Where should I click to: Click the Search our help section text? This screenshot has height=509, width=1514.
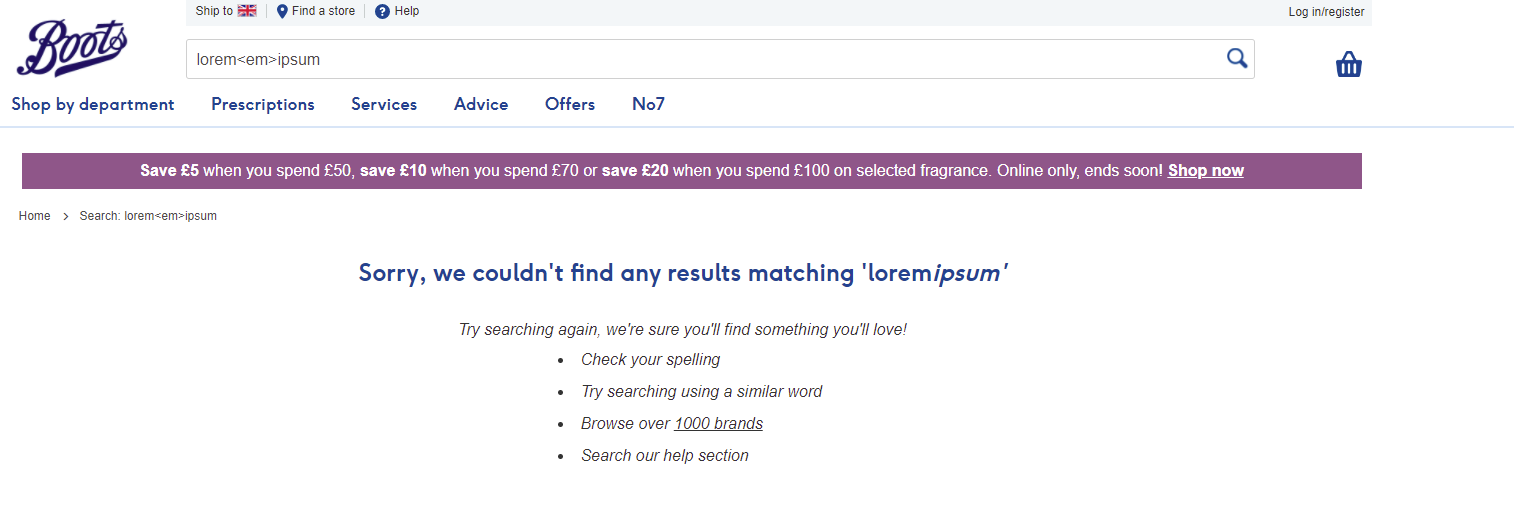click(665, 455)
